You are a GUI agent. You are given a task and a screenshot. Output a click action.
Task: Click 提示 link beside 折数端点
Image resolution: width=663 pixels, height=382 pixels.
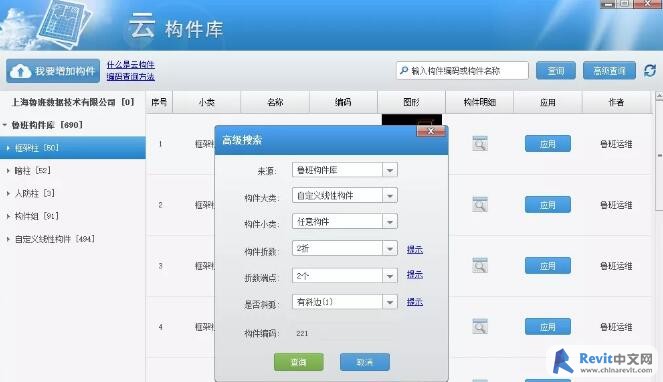[x=415, y=274]
